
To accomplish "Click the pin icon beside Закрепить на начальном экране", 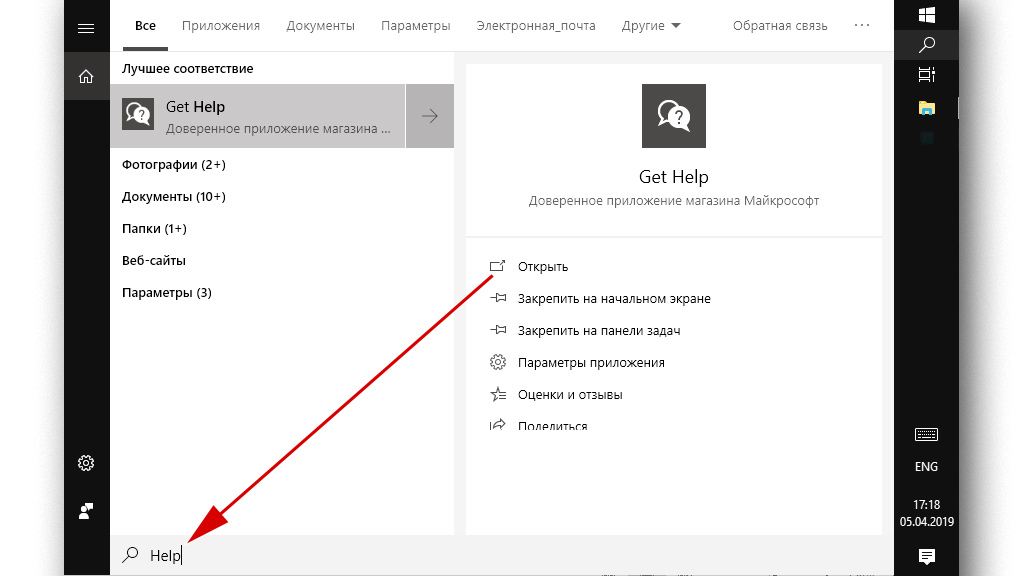I will tap(498, 298).
